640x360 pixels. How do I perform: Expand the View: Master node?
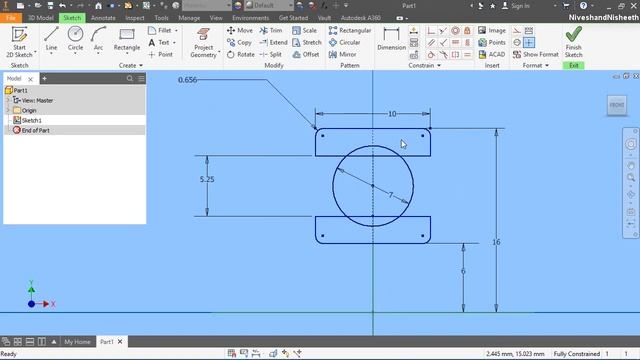tap(7, 100)
